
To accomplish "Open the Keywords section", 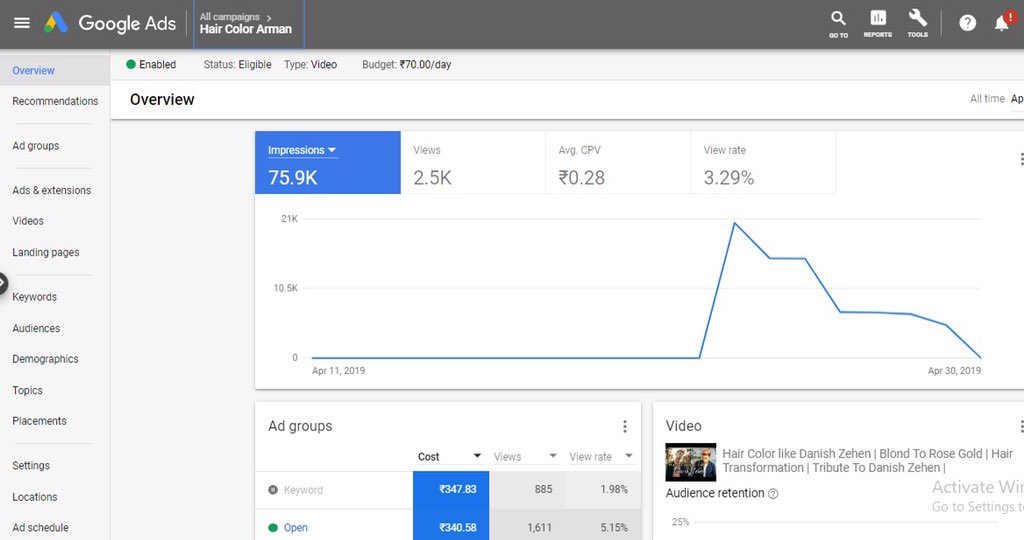I will (35, 297).
